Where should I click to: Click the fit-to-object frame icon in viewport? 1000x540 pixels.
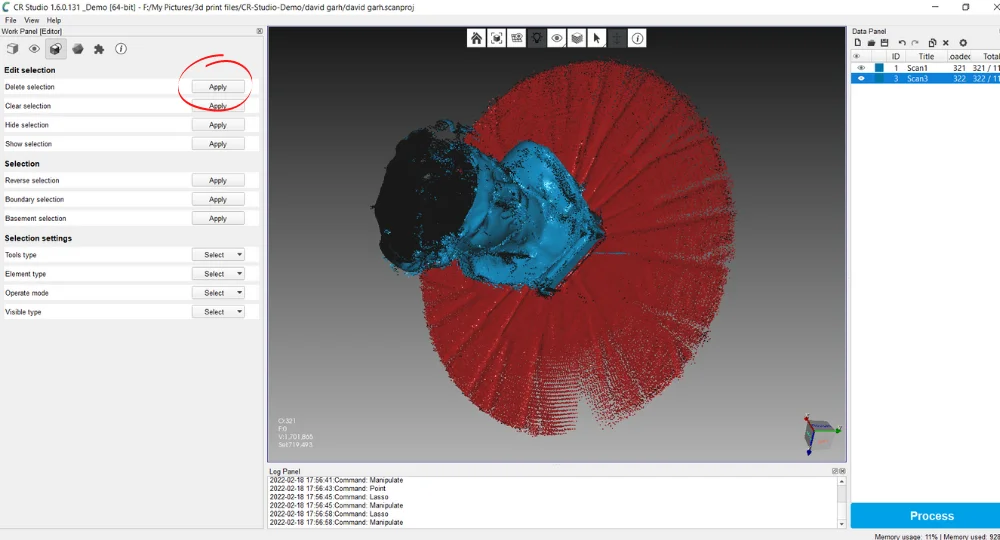(496, 38)
